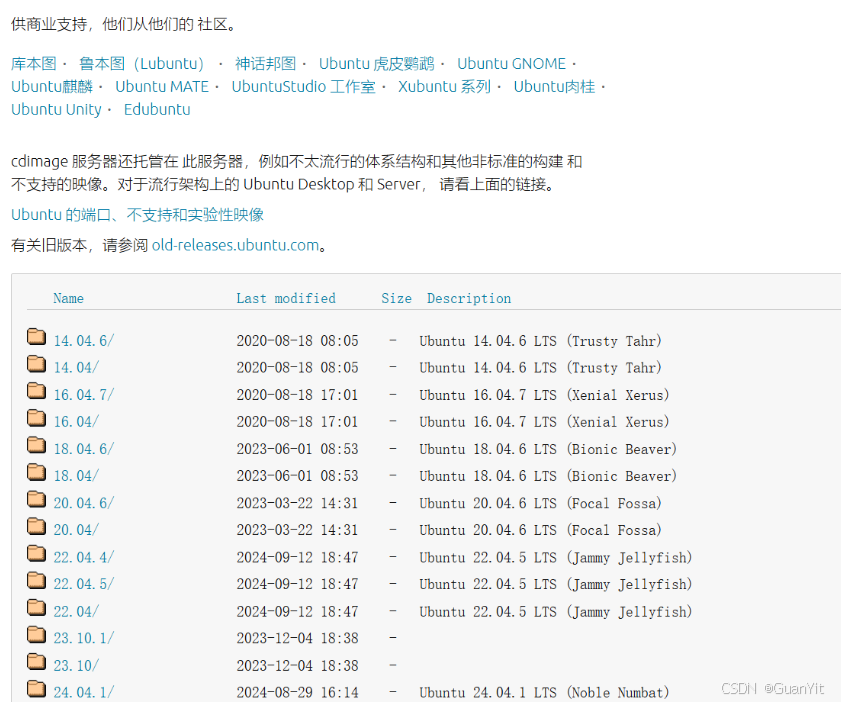
Task: Open the 24.04.1/ directory link
Action: [84, 693]
